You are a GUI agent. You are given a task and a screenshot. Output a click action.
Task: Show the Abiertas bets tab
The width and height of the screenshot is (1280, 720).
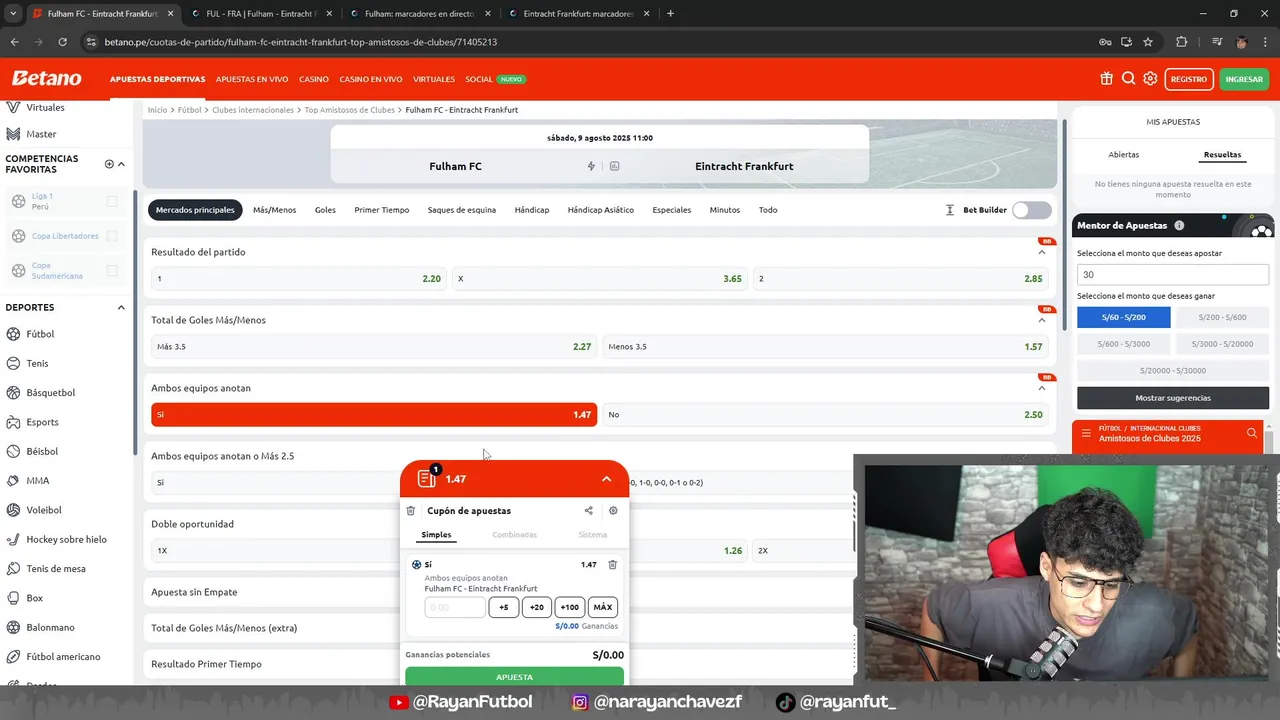point(1123,155)
